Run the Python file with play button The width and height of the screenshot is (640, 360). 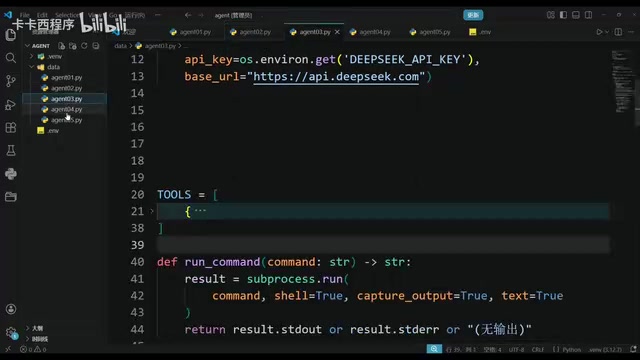599,32
